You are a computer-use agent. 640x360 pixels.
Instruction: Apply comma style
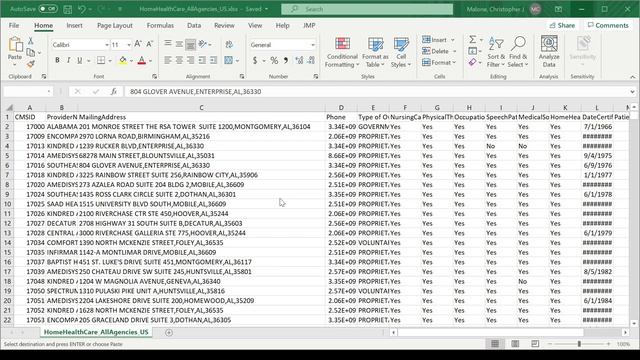tap(286, 60)
